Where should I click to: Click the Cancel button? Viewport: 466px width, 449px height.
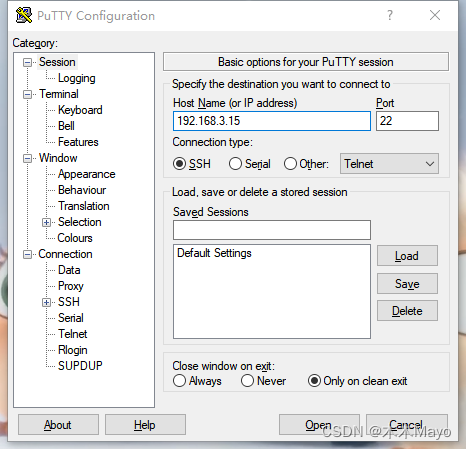407,425
